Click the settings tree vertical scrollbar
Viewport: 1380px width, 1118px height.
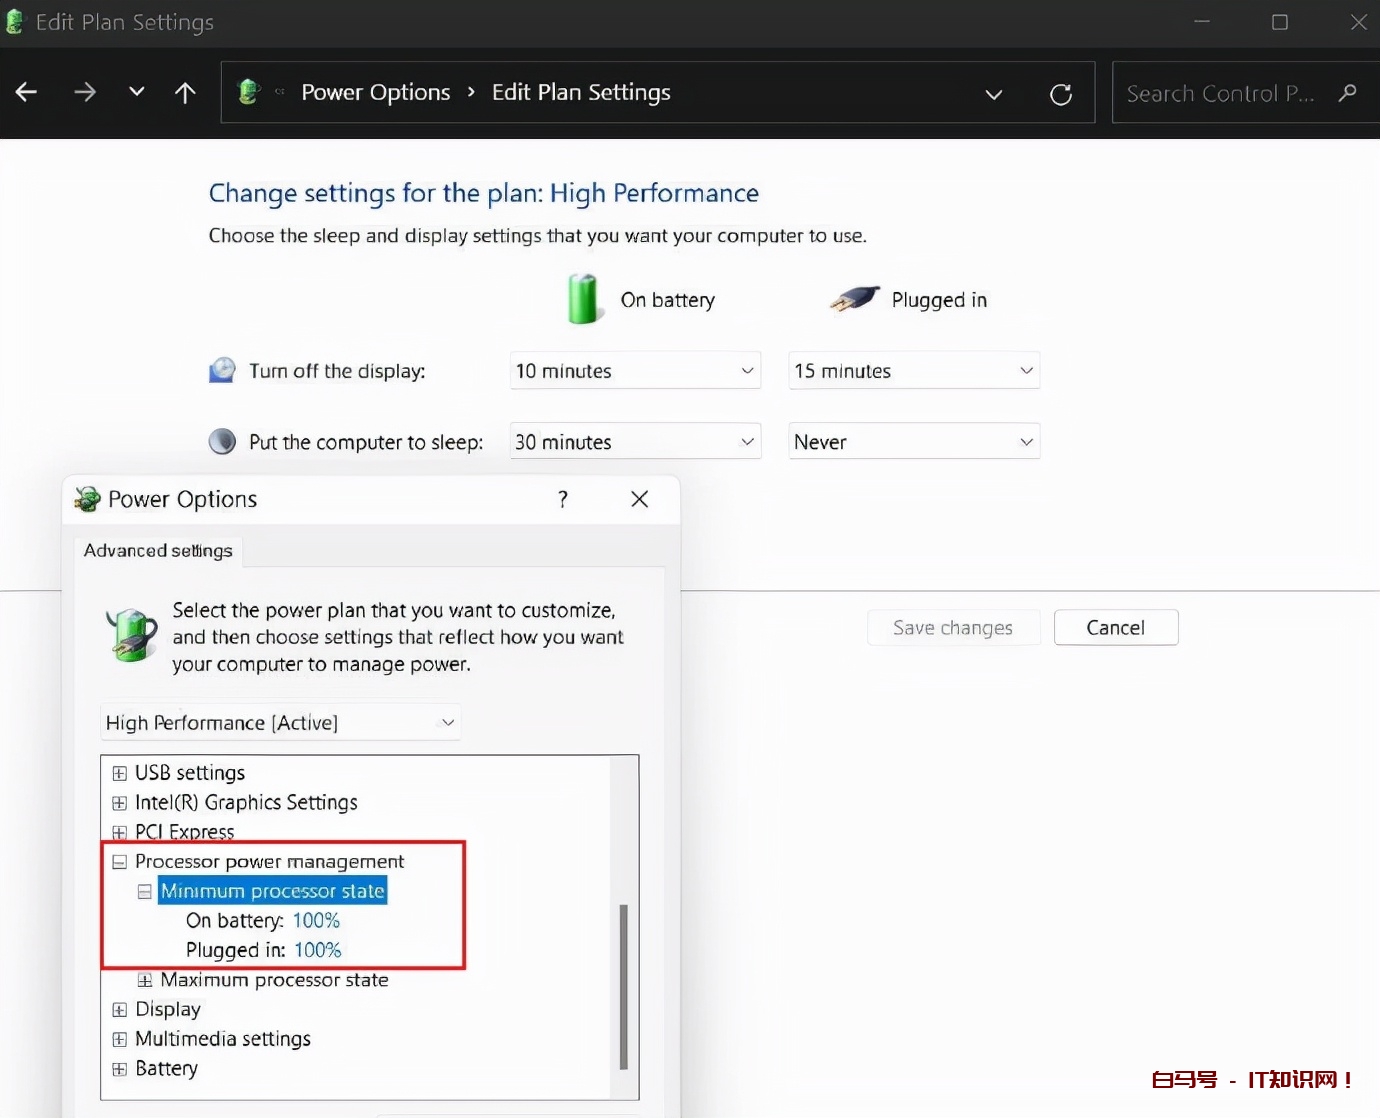(624, 985)
